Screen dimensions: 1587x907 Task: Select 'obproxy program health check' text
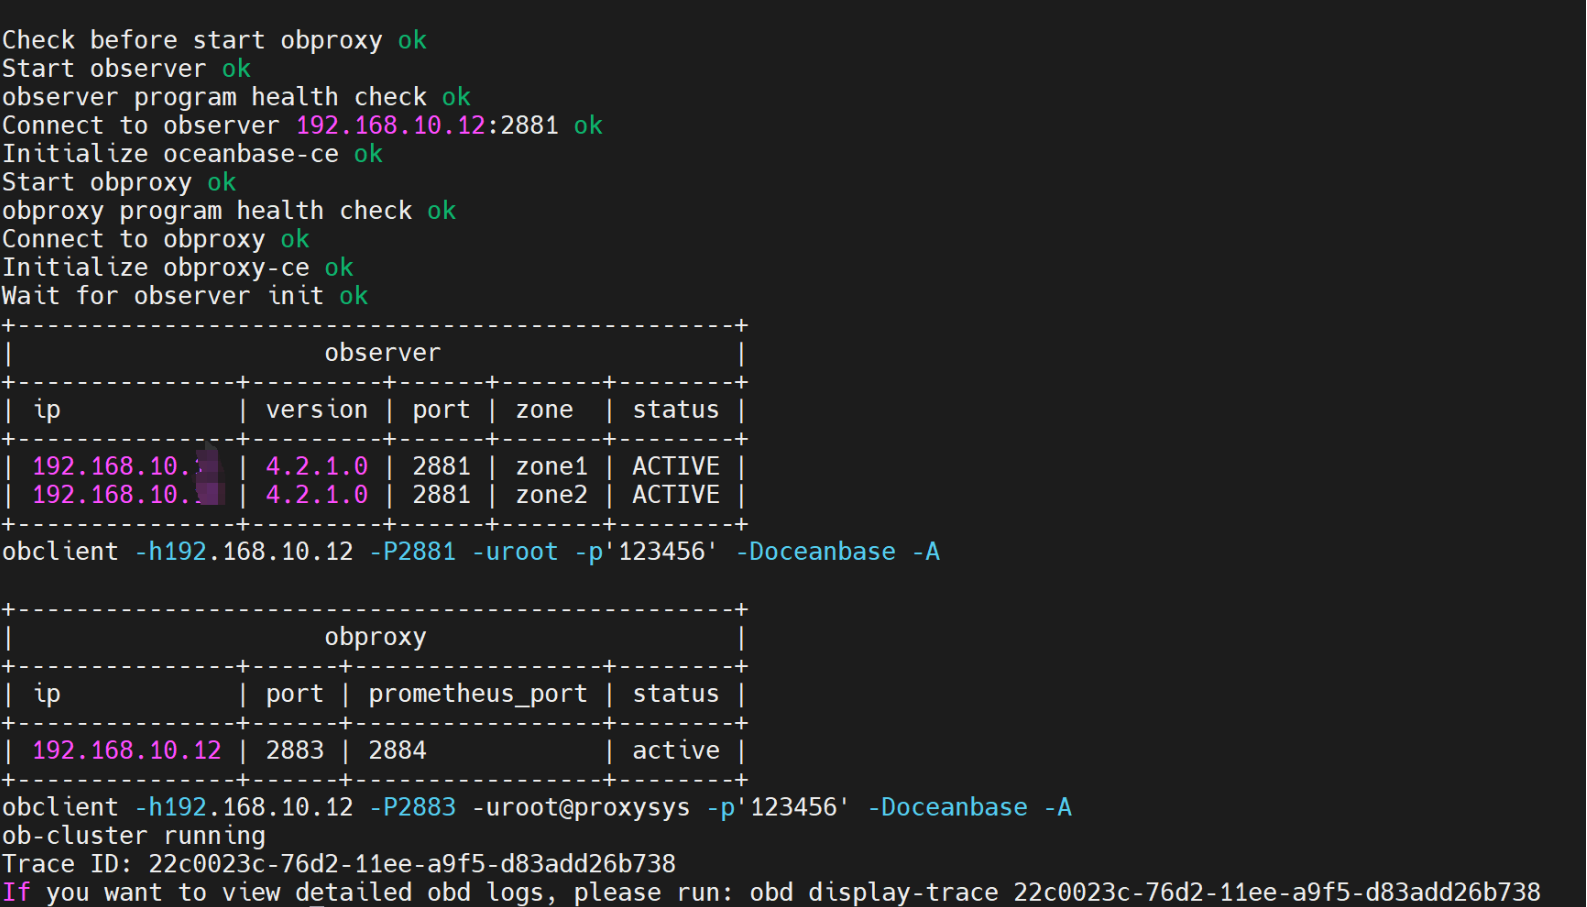pos(207,211)
